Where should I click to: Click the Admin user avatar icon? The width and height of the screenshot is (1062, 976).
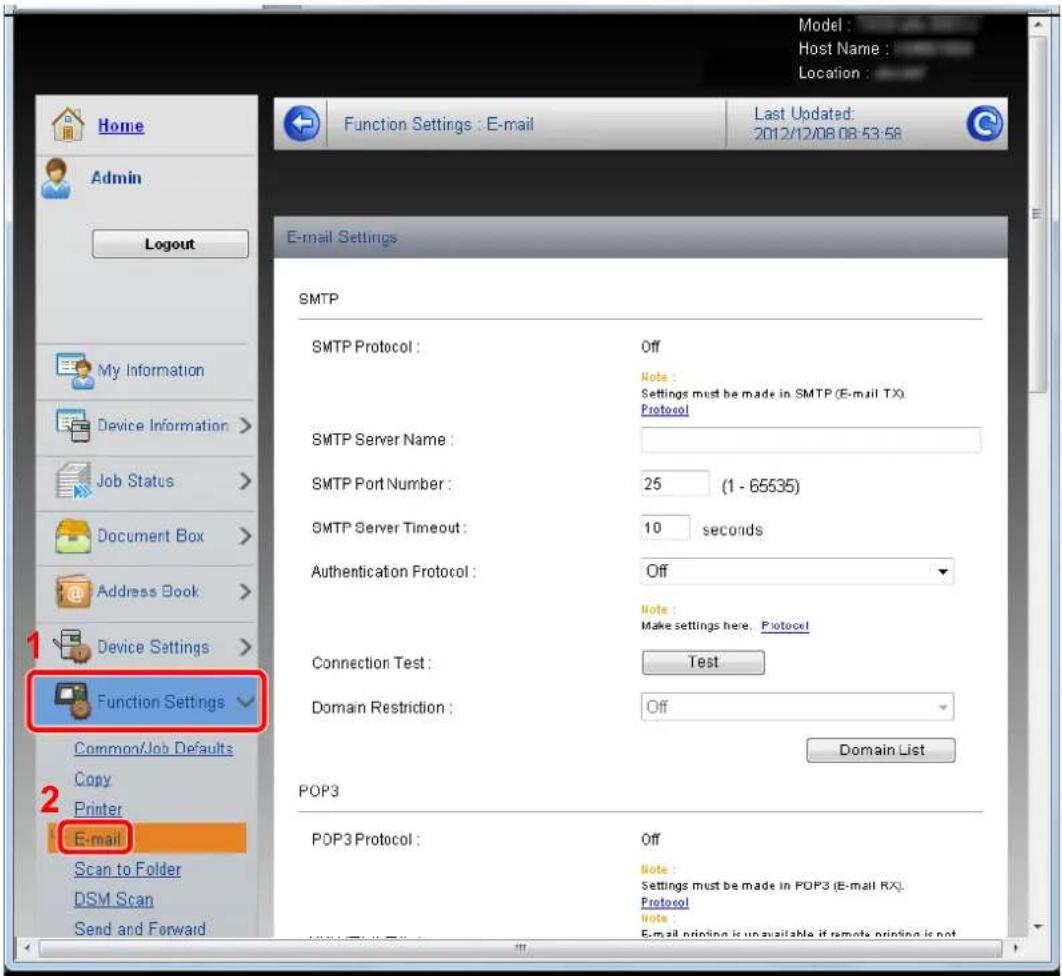click(x=56, y=179)
